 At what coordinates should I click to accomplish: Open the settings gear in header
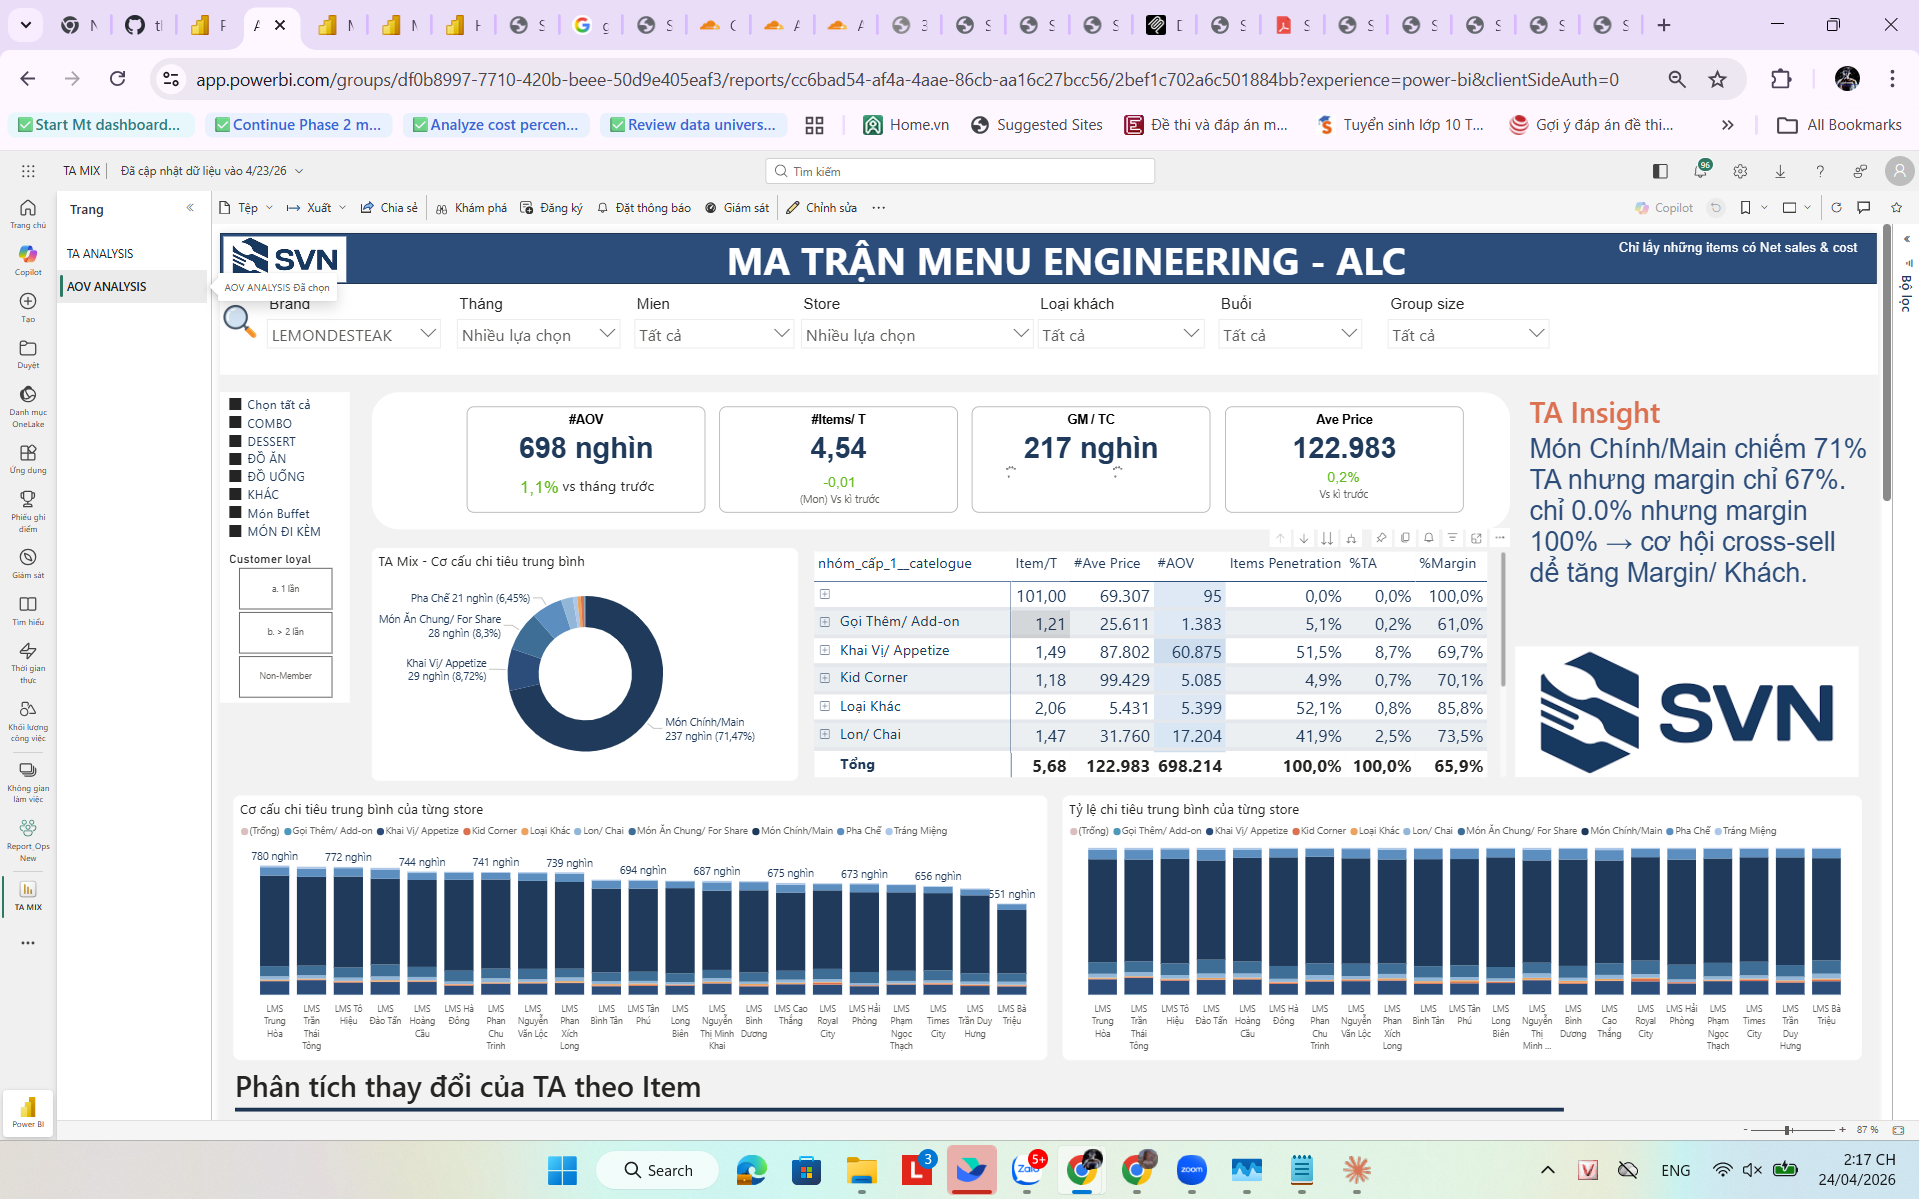click(1740, 171)
